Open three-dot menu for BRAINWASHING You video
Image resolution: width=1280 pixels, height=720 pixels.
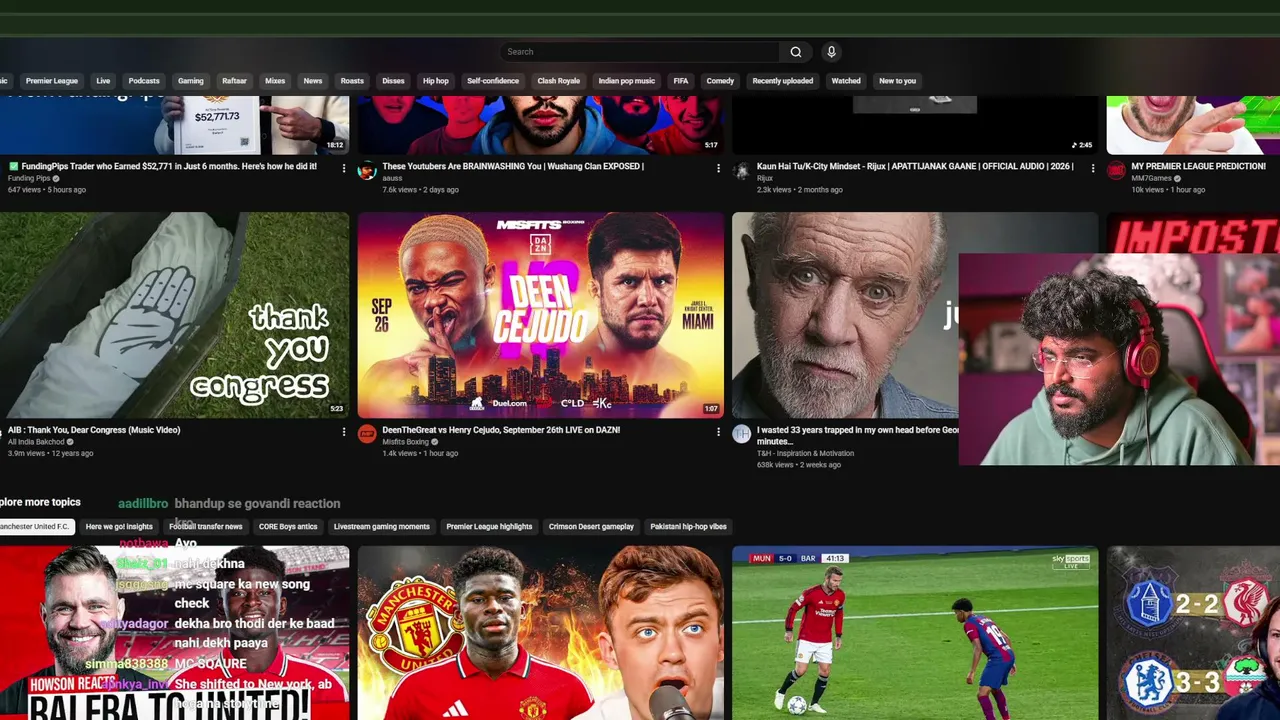coord(718,168)
